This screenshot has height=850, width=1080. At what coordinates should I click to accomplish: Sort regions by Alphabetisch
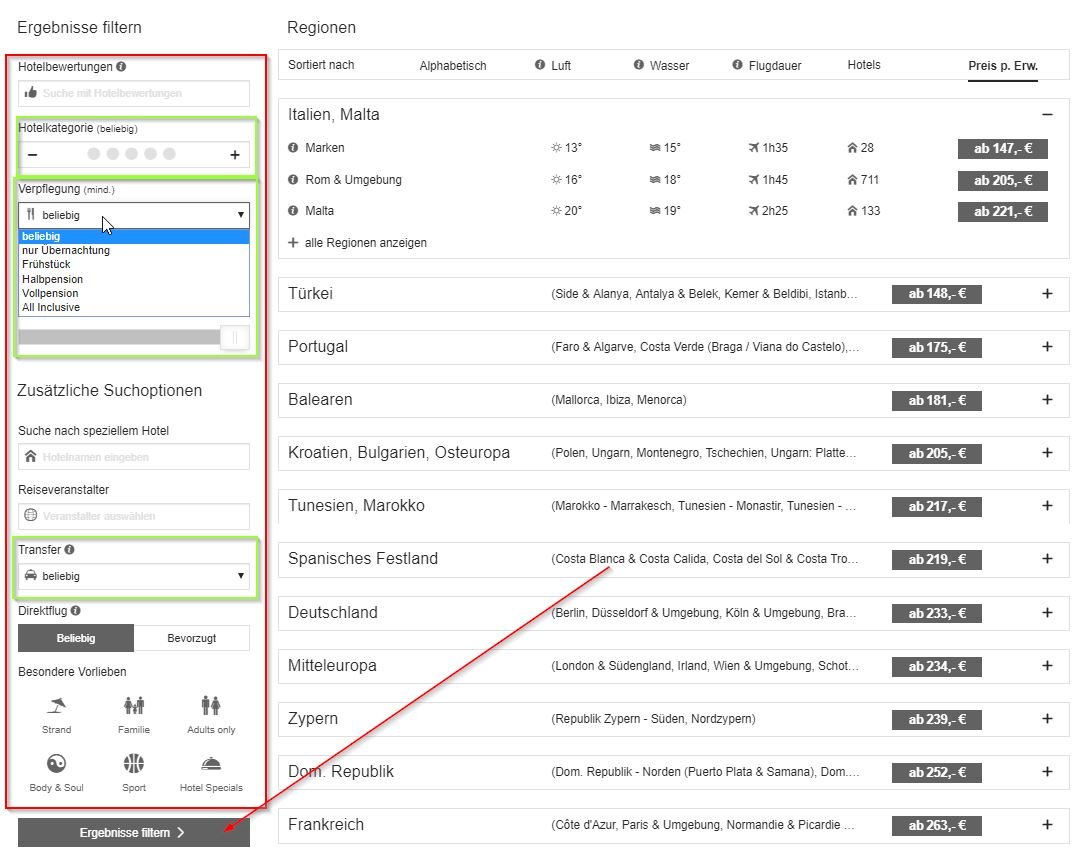pyautogui.click(x=453, y=66)
